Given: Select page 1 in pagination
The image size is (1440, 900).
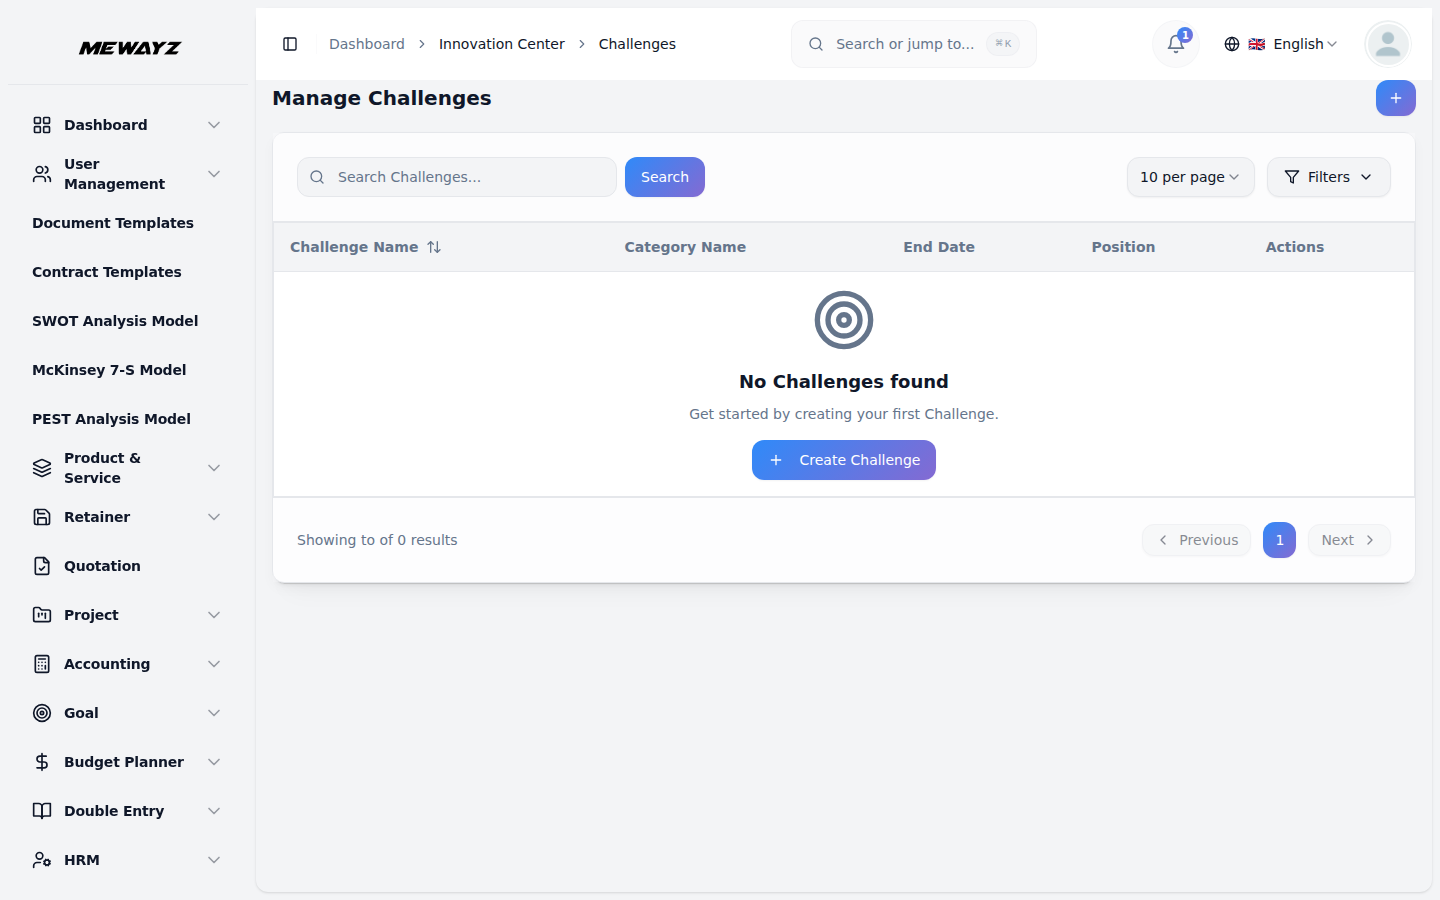Looking at the screenshot, I should (1279, 540).
